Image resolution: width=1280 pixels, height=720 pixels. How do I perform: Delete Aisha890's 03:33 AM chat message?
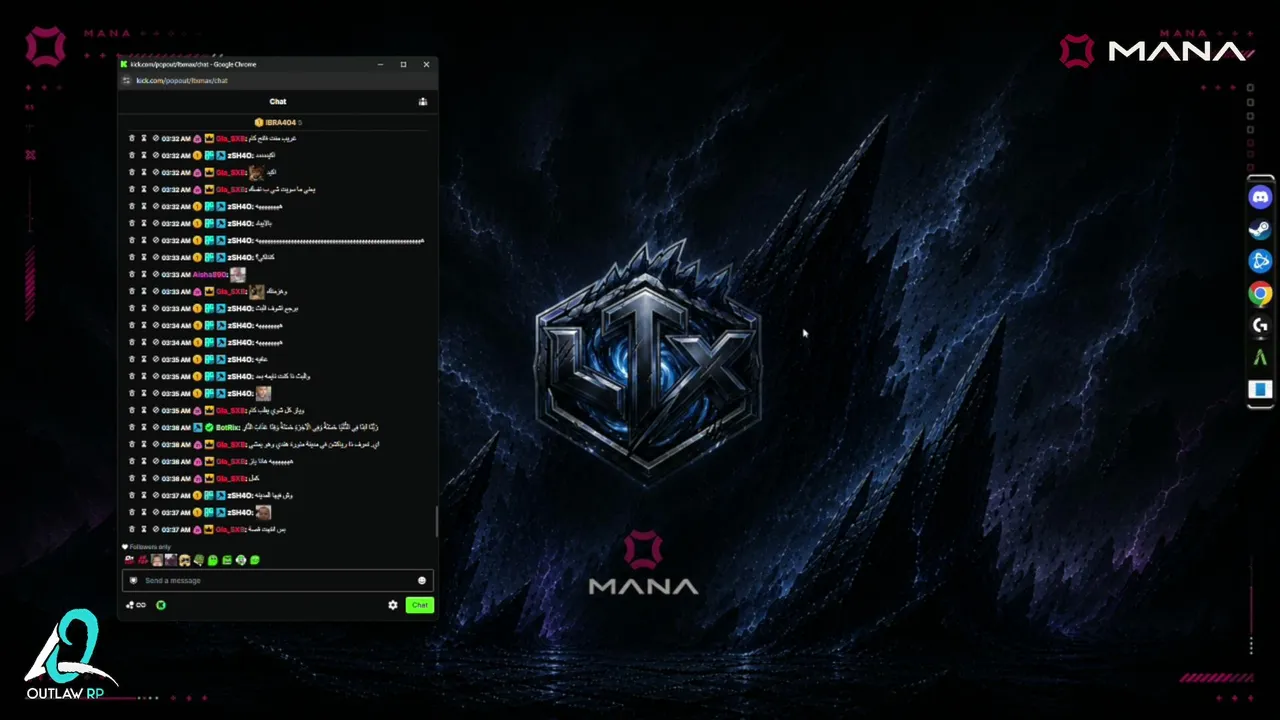tap(132, 274)
